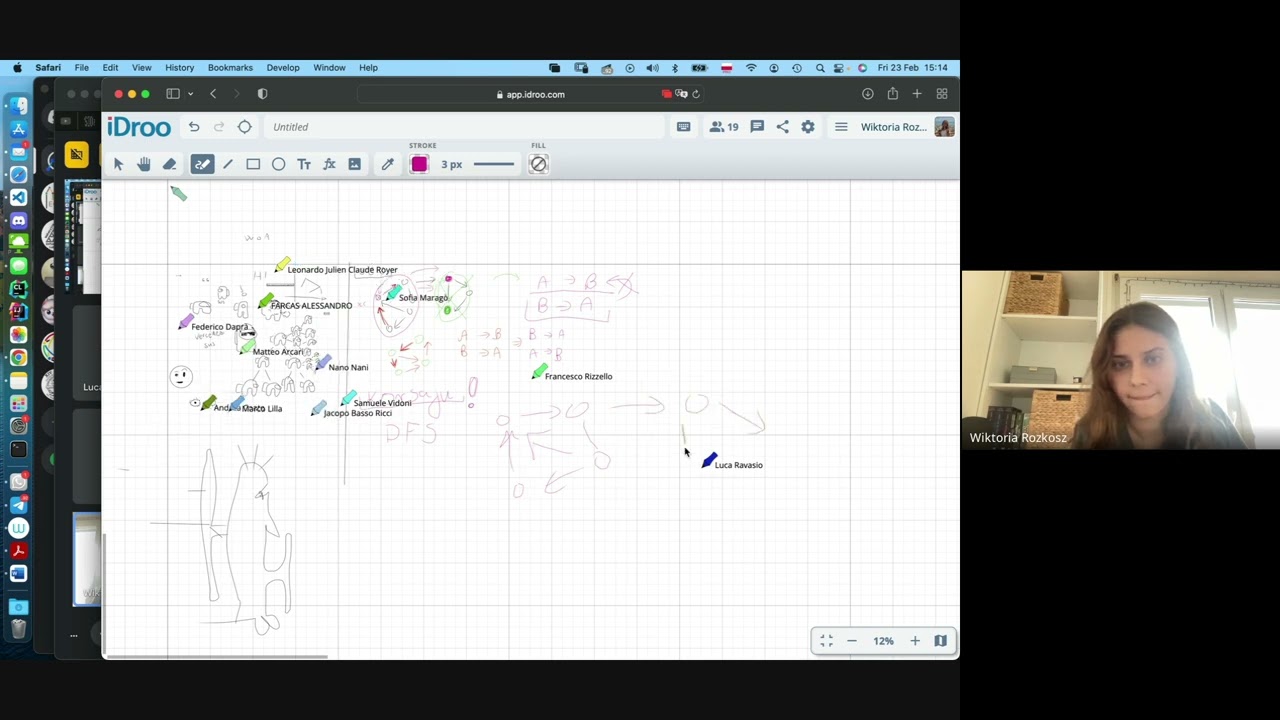Click Fri 23 Feb 15:14 clock

pyautogui.click(x=912, y=68)
